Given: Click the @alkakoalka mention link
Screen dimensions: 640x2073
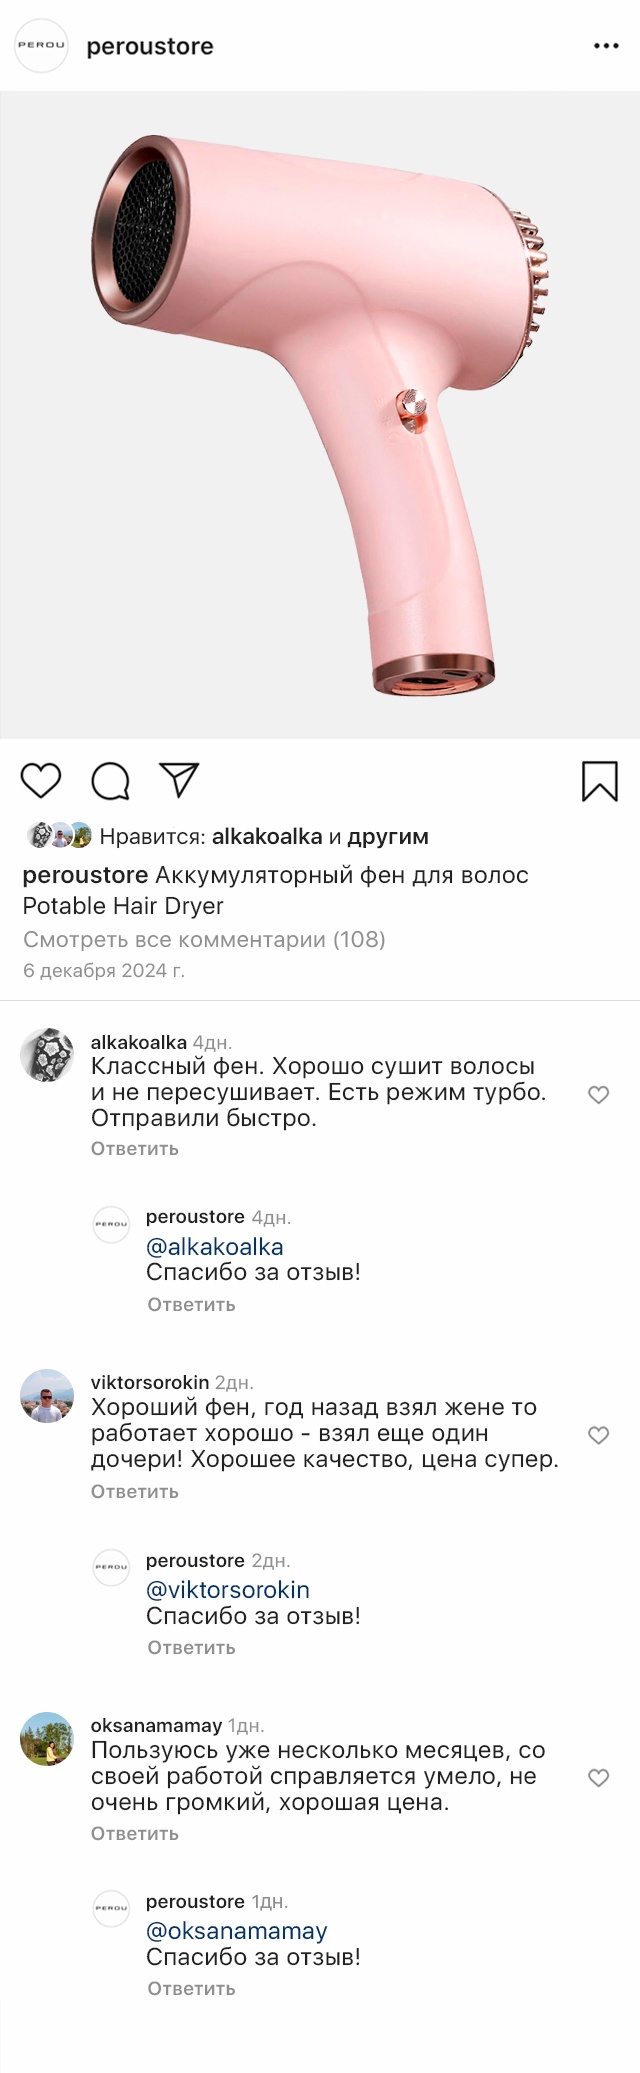Looking at the screenshot, I should coord(215,1247).
